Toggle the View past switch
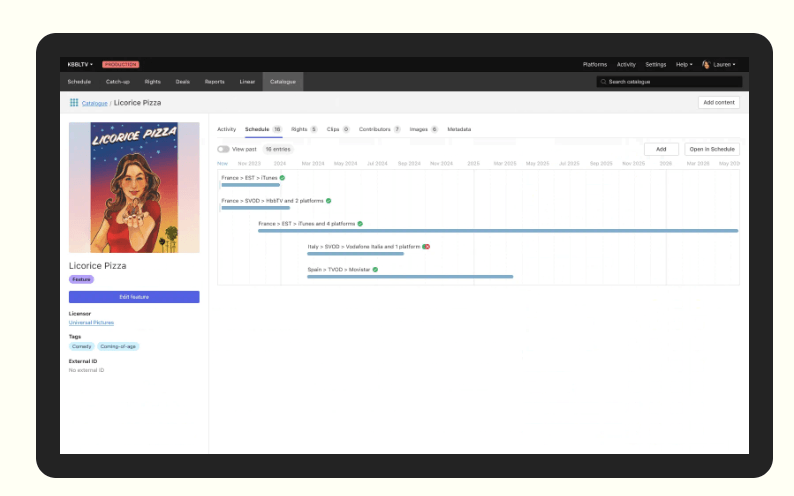 pyautogui.click(x=223, y=149)
